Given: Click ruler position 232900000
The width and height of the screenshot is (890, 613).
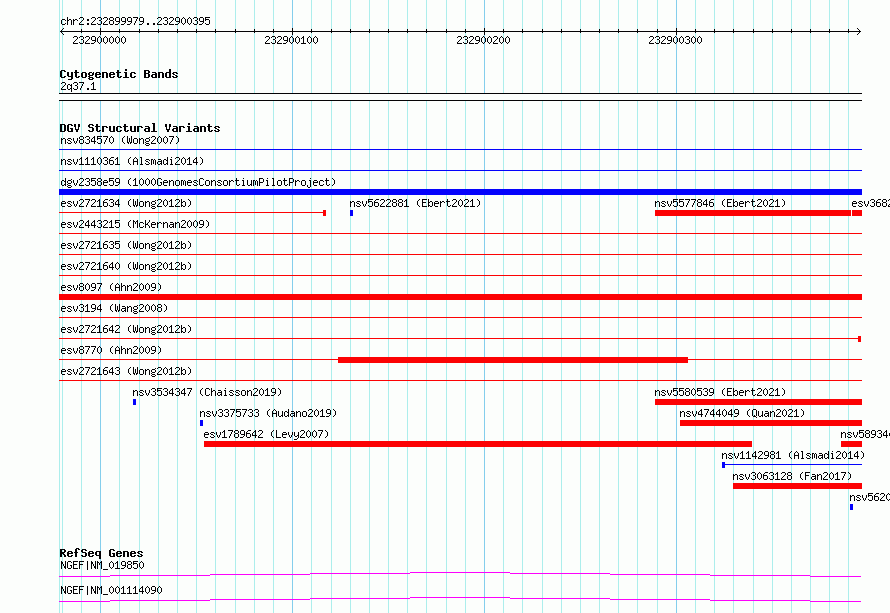Looking at the screenshot, I should click(99, 40).
